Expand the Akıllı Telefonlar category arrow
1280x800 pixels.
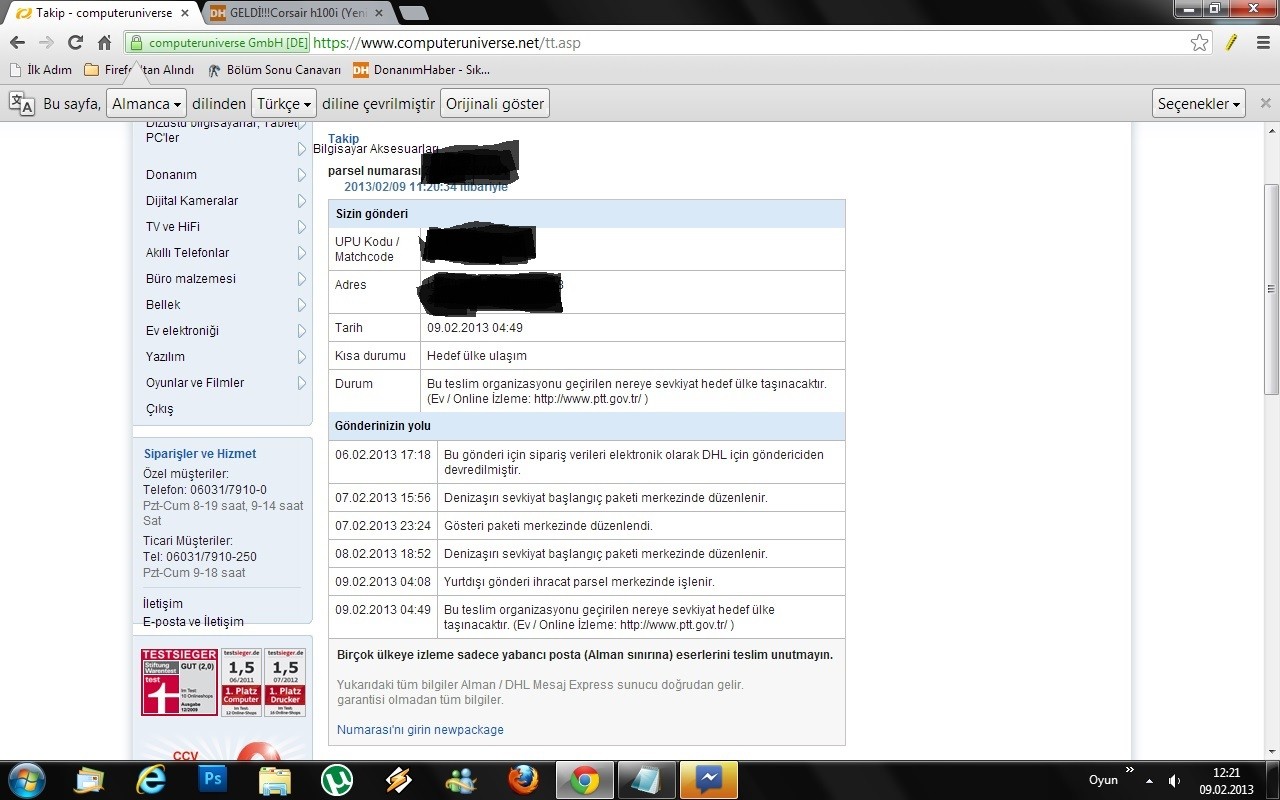click(302, 253)
